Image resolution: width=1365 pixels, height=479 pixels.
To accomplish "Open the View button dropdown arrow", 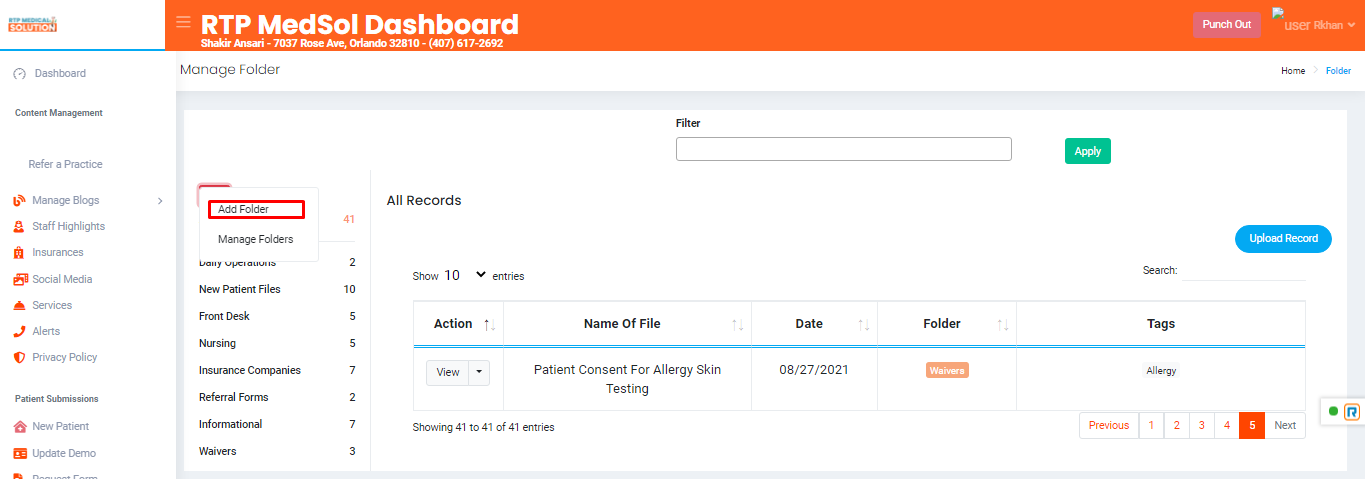I will [x=480, y=372].
